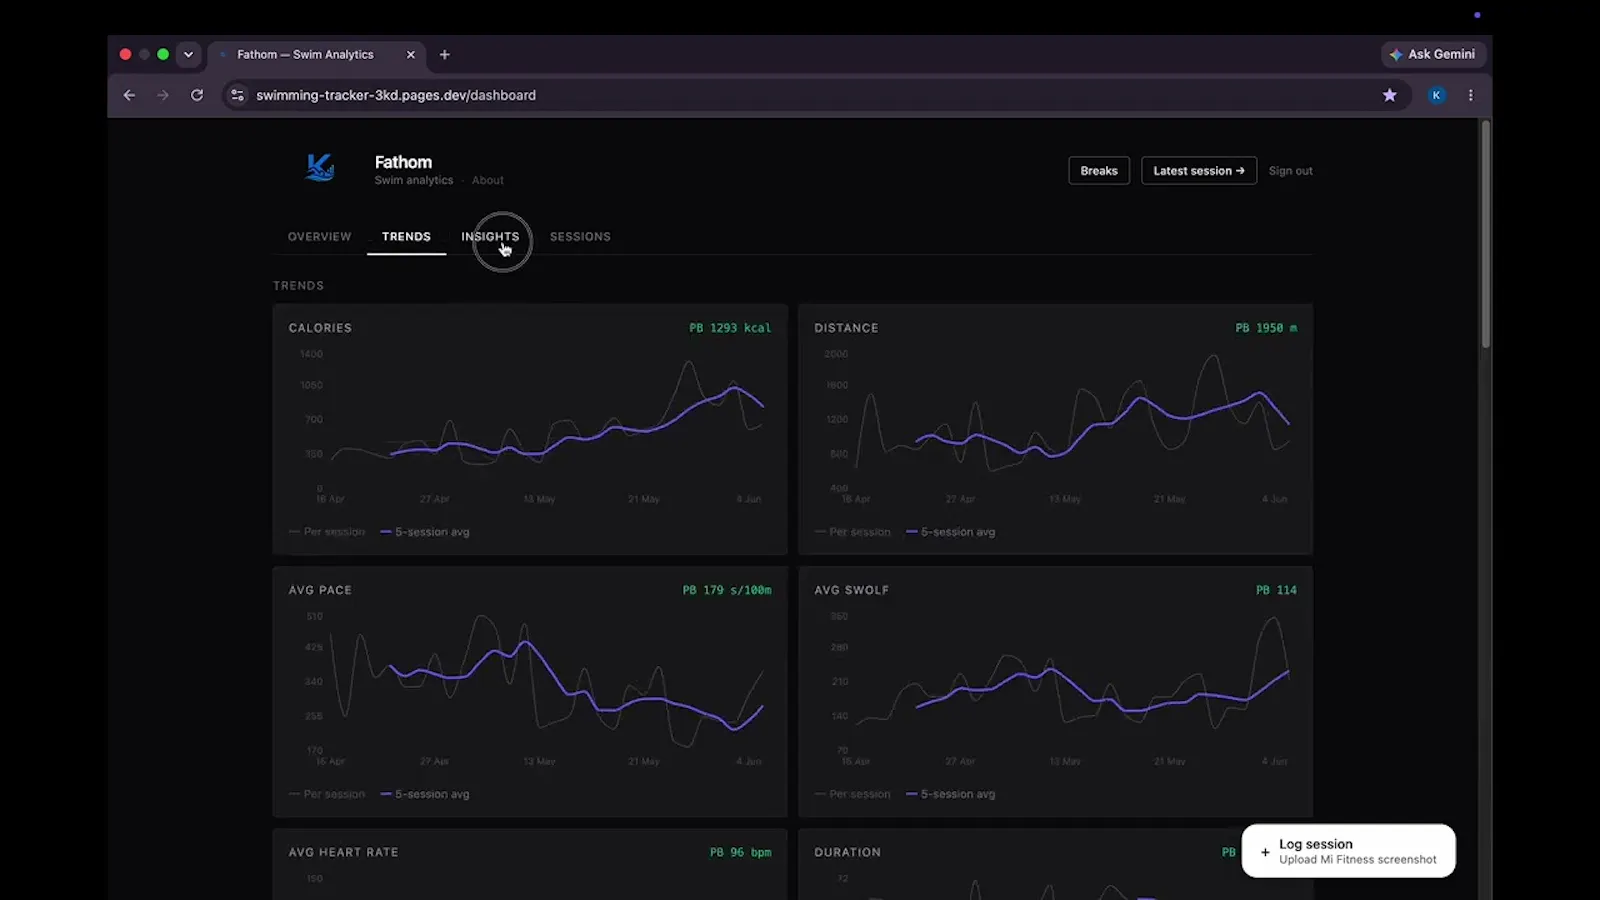Click the AVG HEART RATE heading

point(343,852)
